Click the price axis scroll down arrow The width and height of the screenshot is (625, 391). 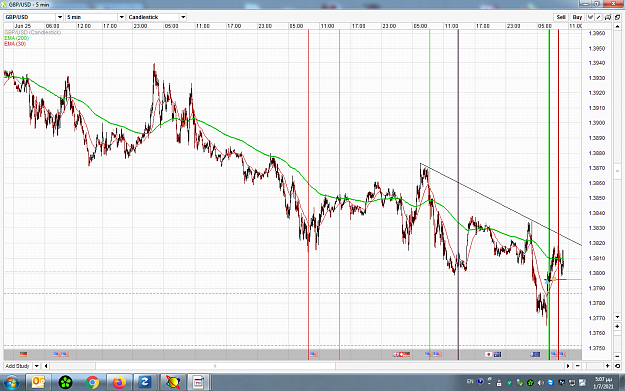click(617, 317)
